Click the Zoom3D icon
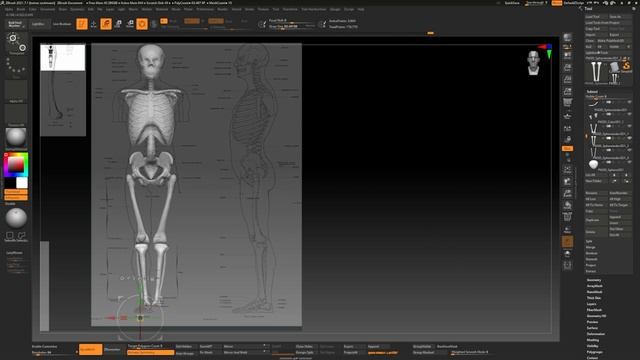This screenshot has height=360, width=640. click(x=567, y=193)
